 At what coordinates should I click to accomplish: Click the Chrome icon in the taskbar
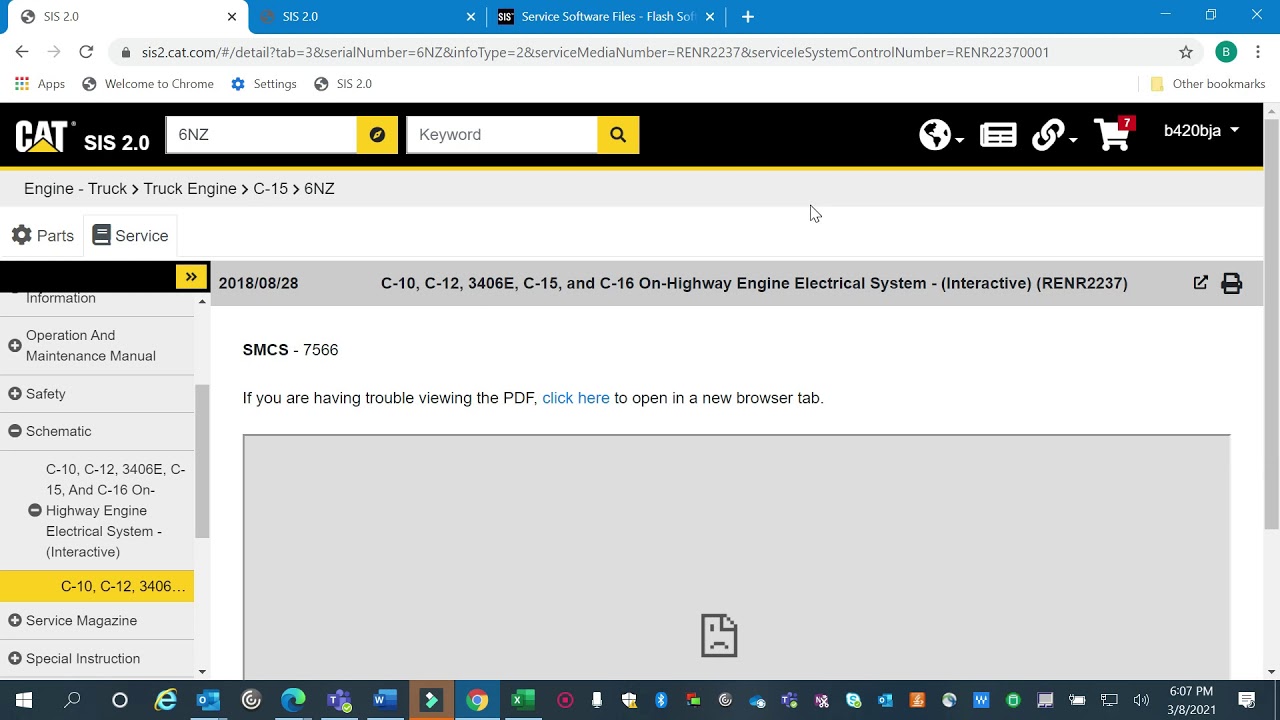pyautogui.click(x=476, y=700)
